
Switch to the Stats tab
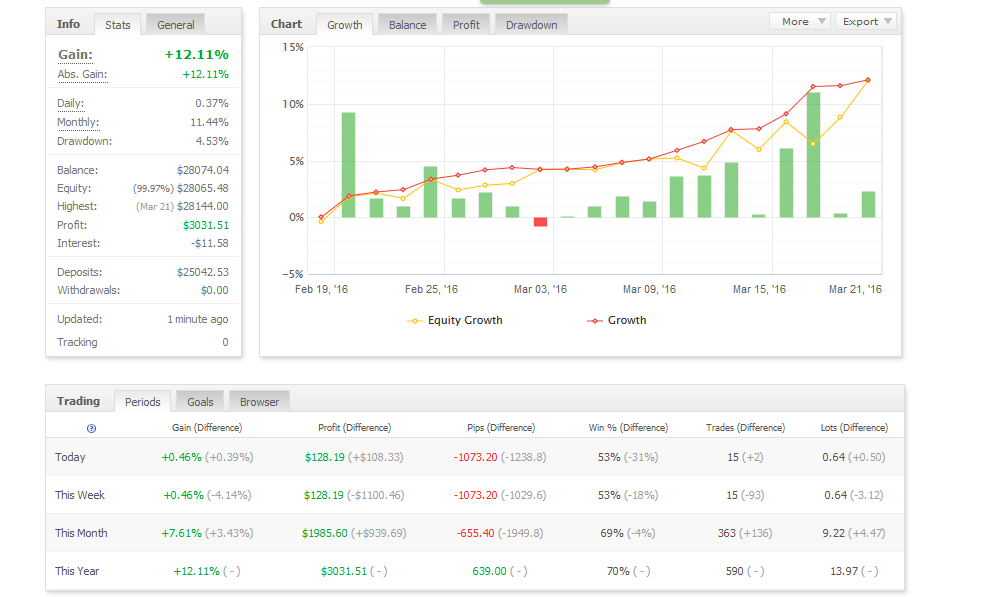118,25
